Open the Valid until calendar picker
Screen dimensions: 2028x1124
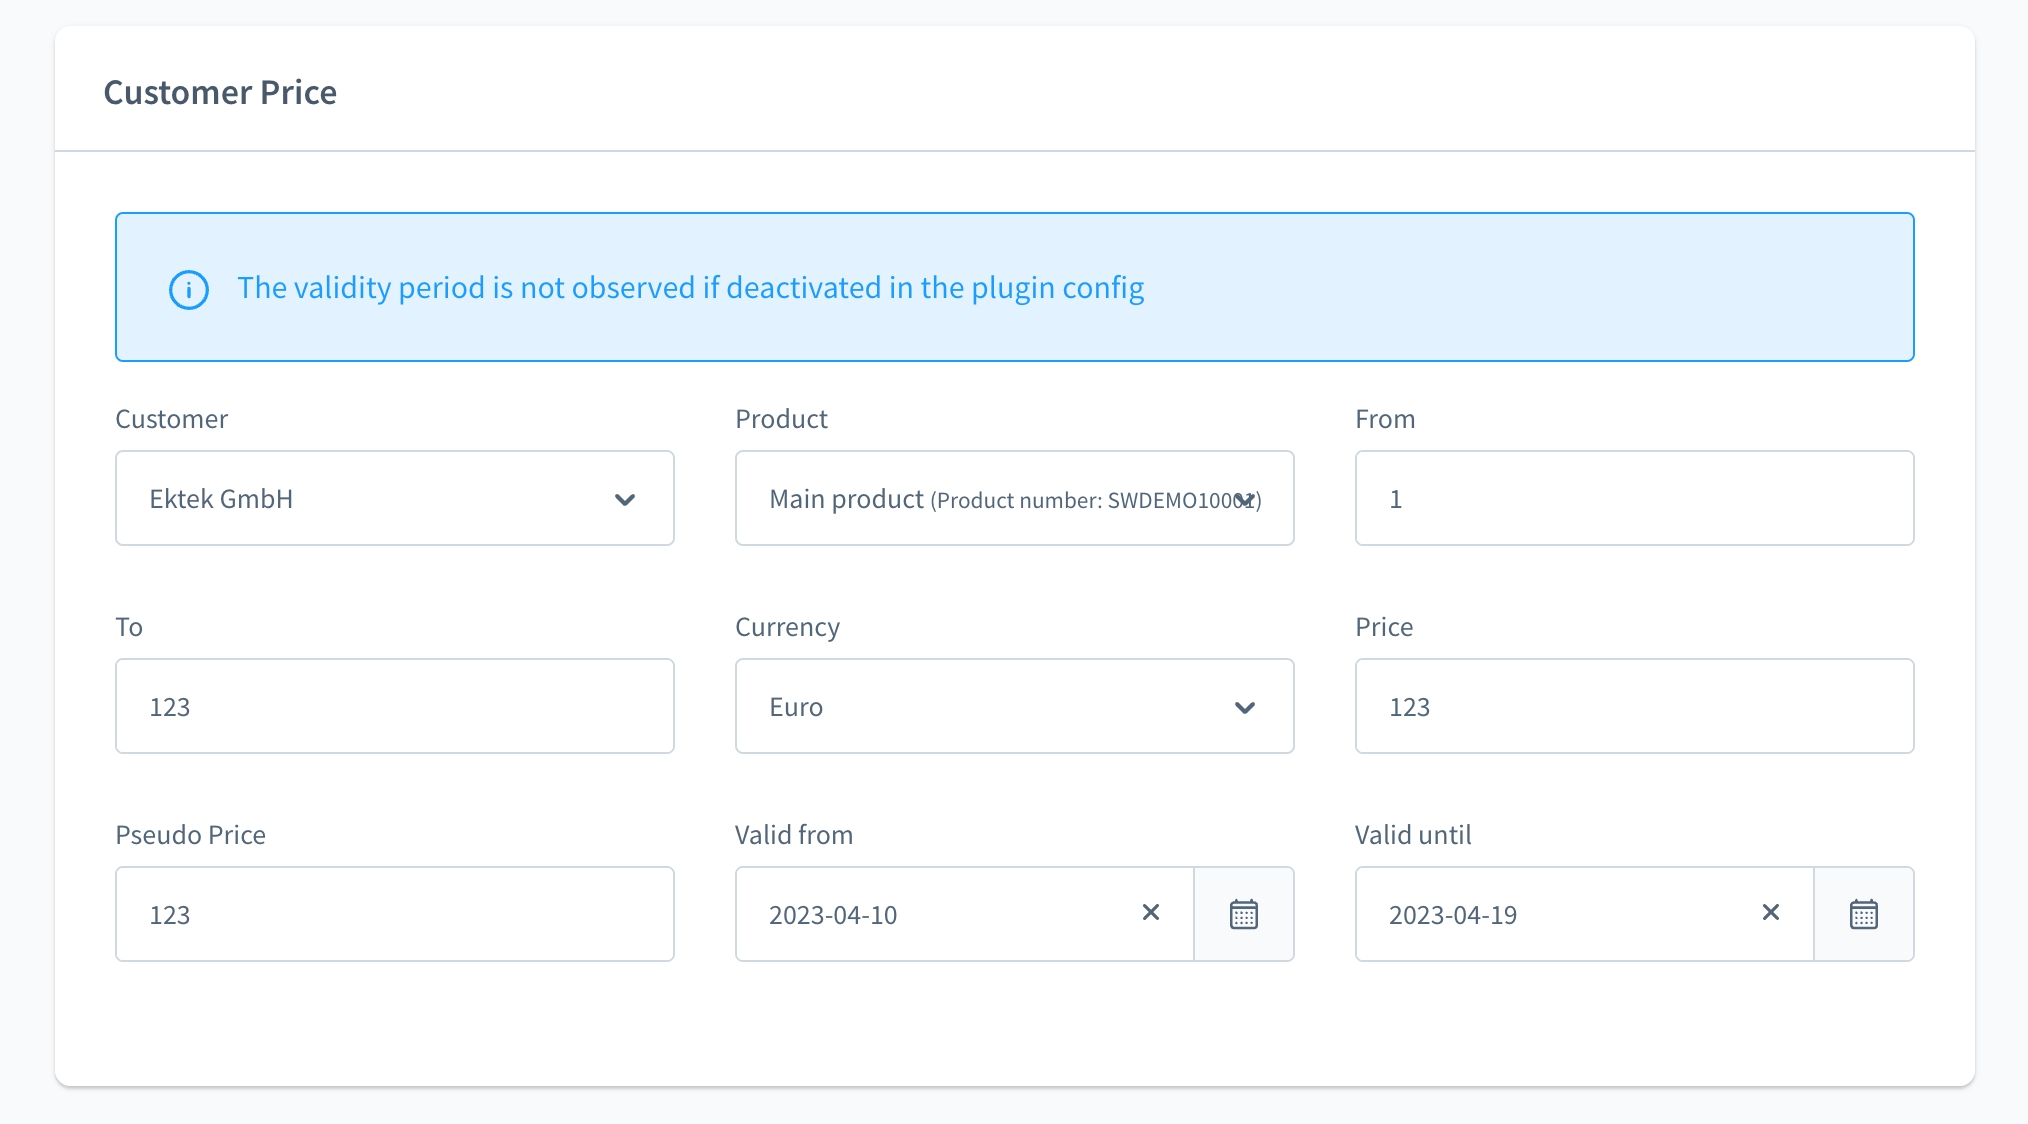1863,914
